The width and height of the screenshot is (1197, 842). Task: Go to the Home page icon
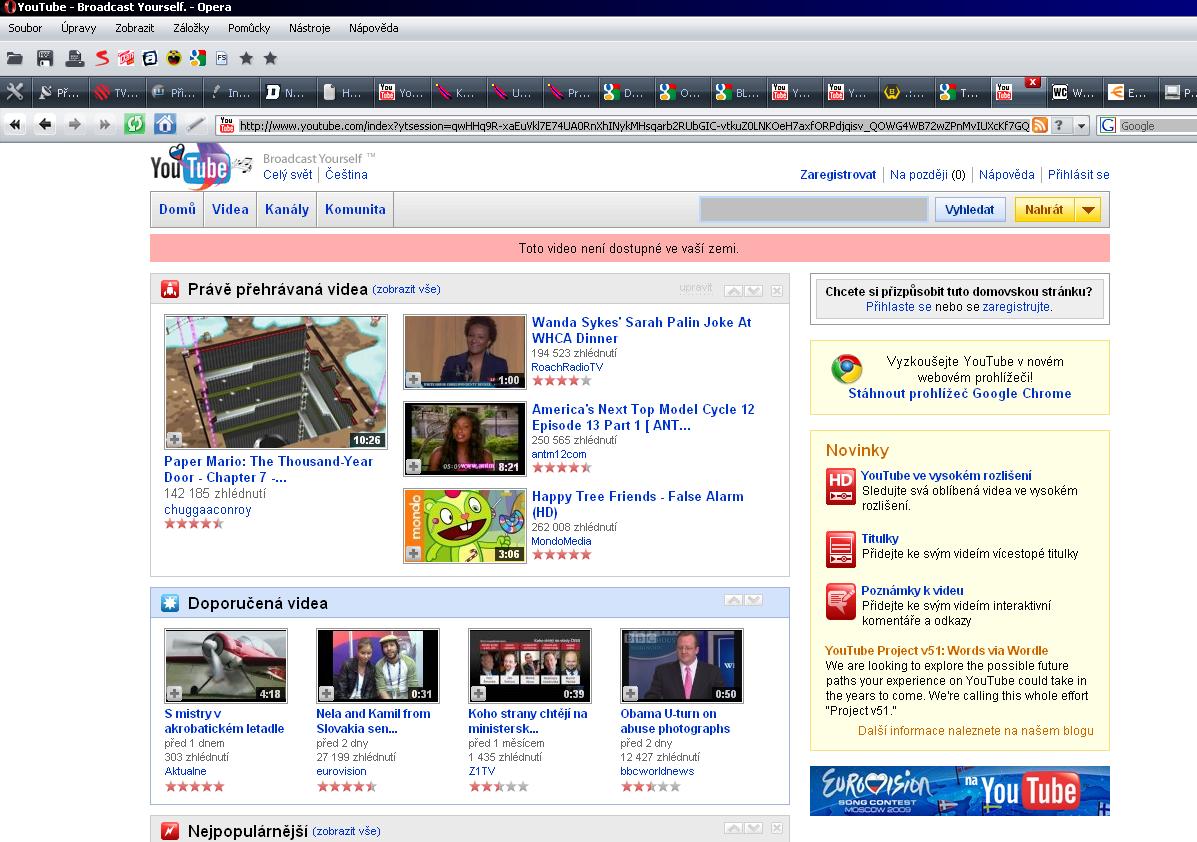(165, 125)
